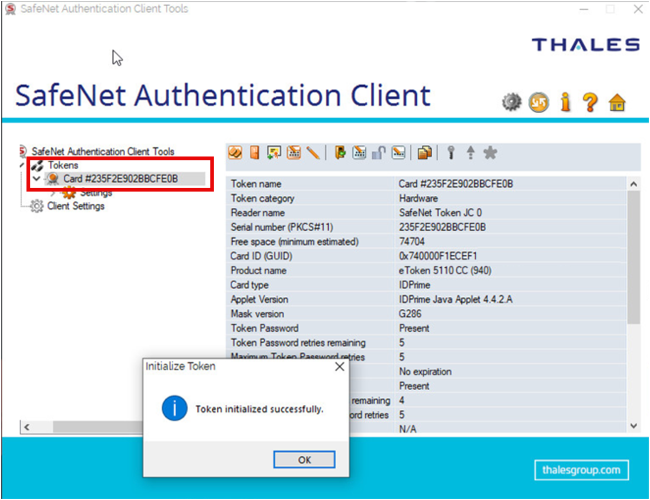Viewport: 650px width, 500px height.
Task: Open About via the orange 'i' icon
Action: click(x=565, y=102)
